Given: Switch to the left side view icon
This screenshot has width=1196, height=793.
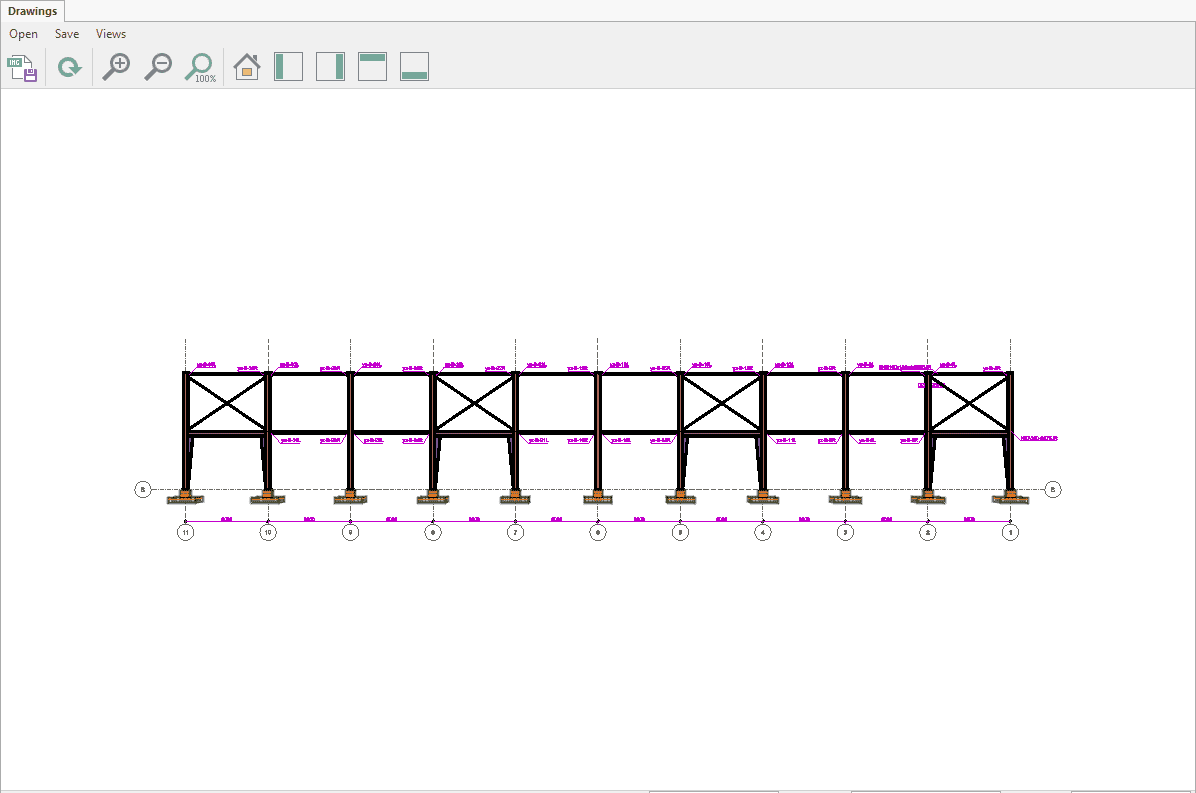Looking at the screenshot, I should [x=288, y=67].
